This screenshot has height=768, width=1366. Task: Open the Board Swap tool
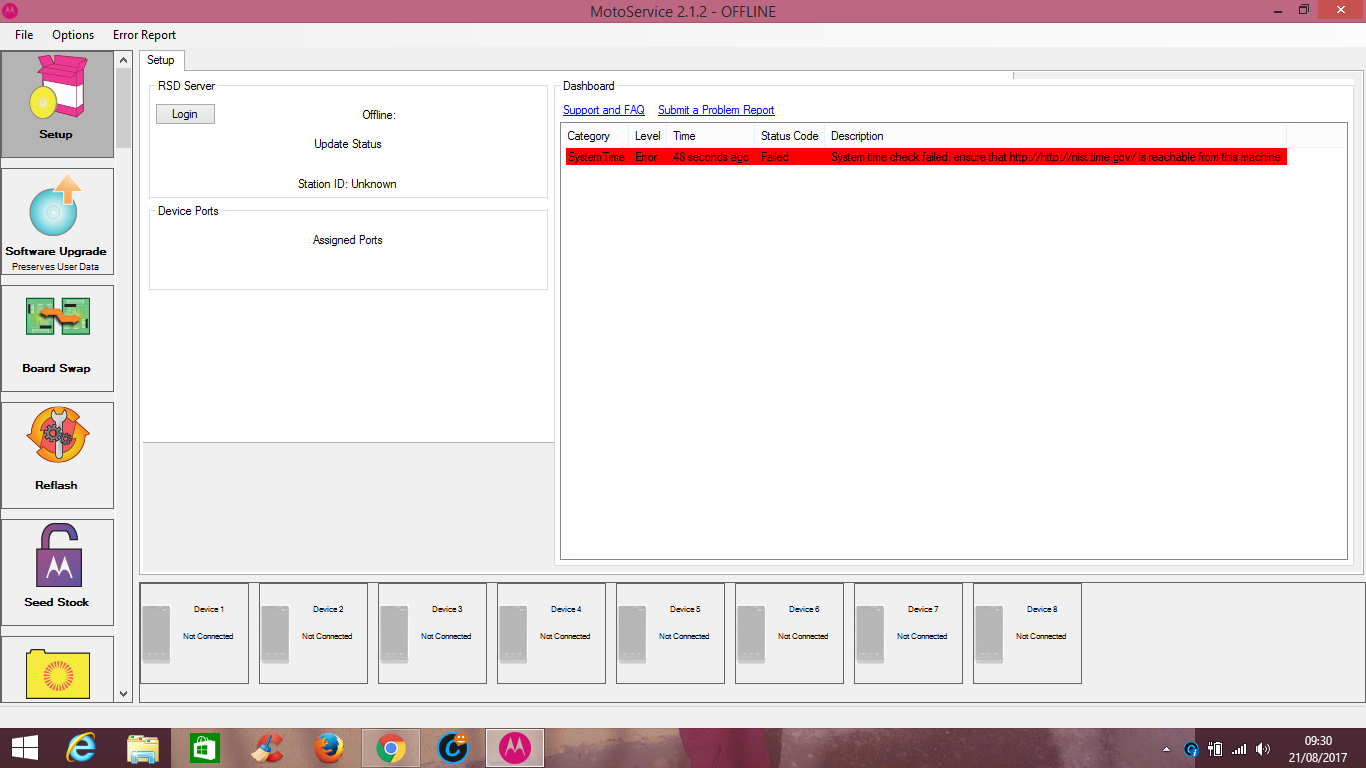(57, 338)
